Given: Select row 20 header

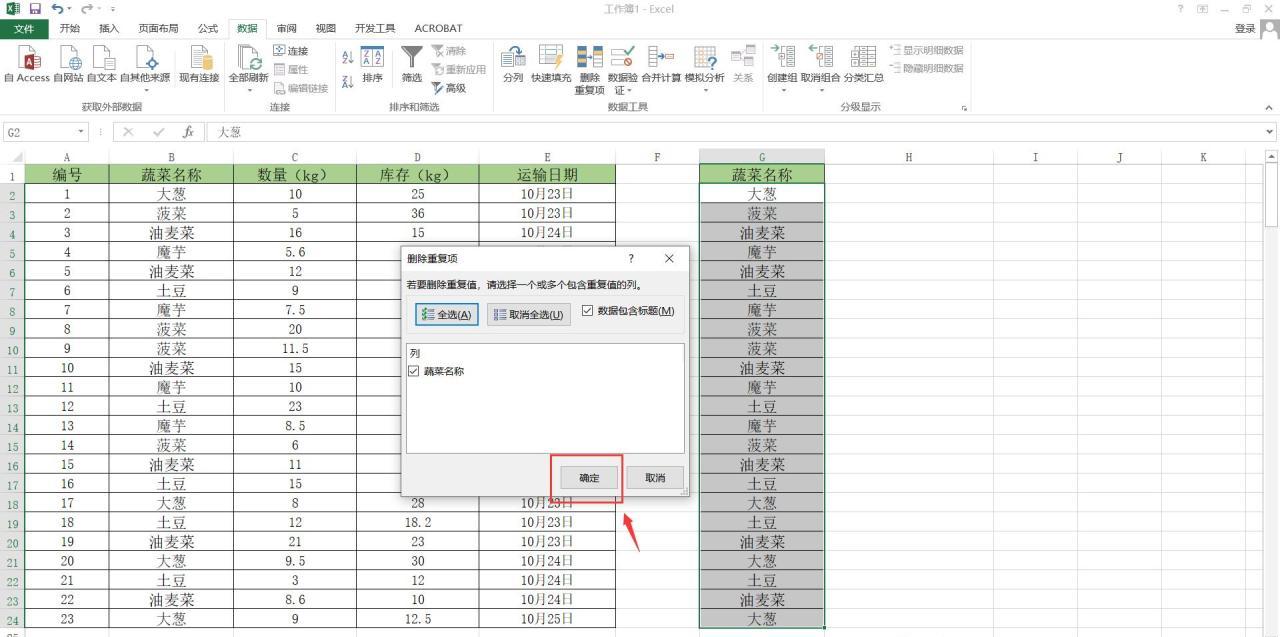Looking at the screenshot, I should [12, 542].
